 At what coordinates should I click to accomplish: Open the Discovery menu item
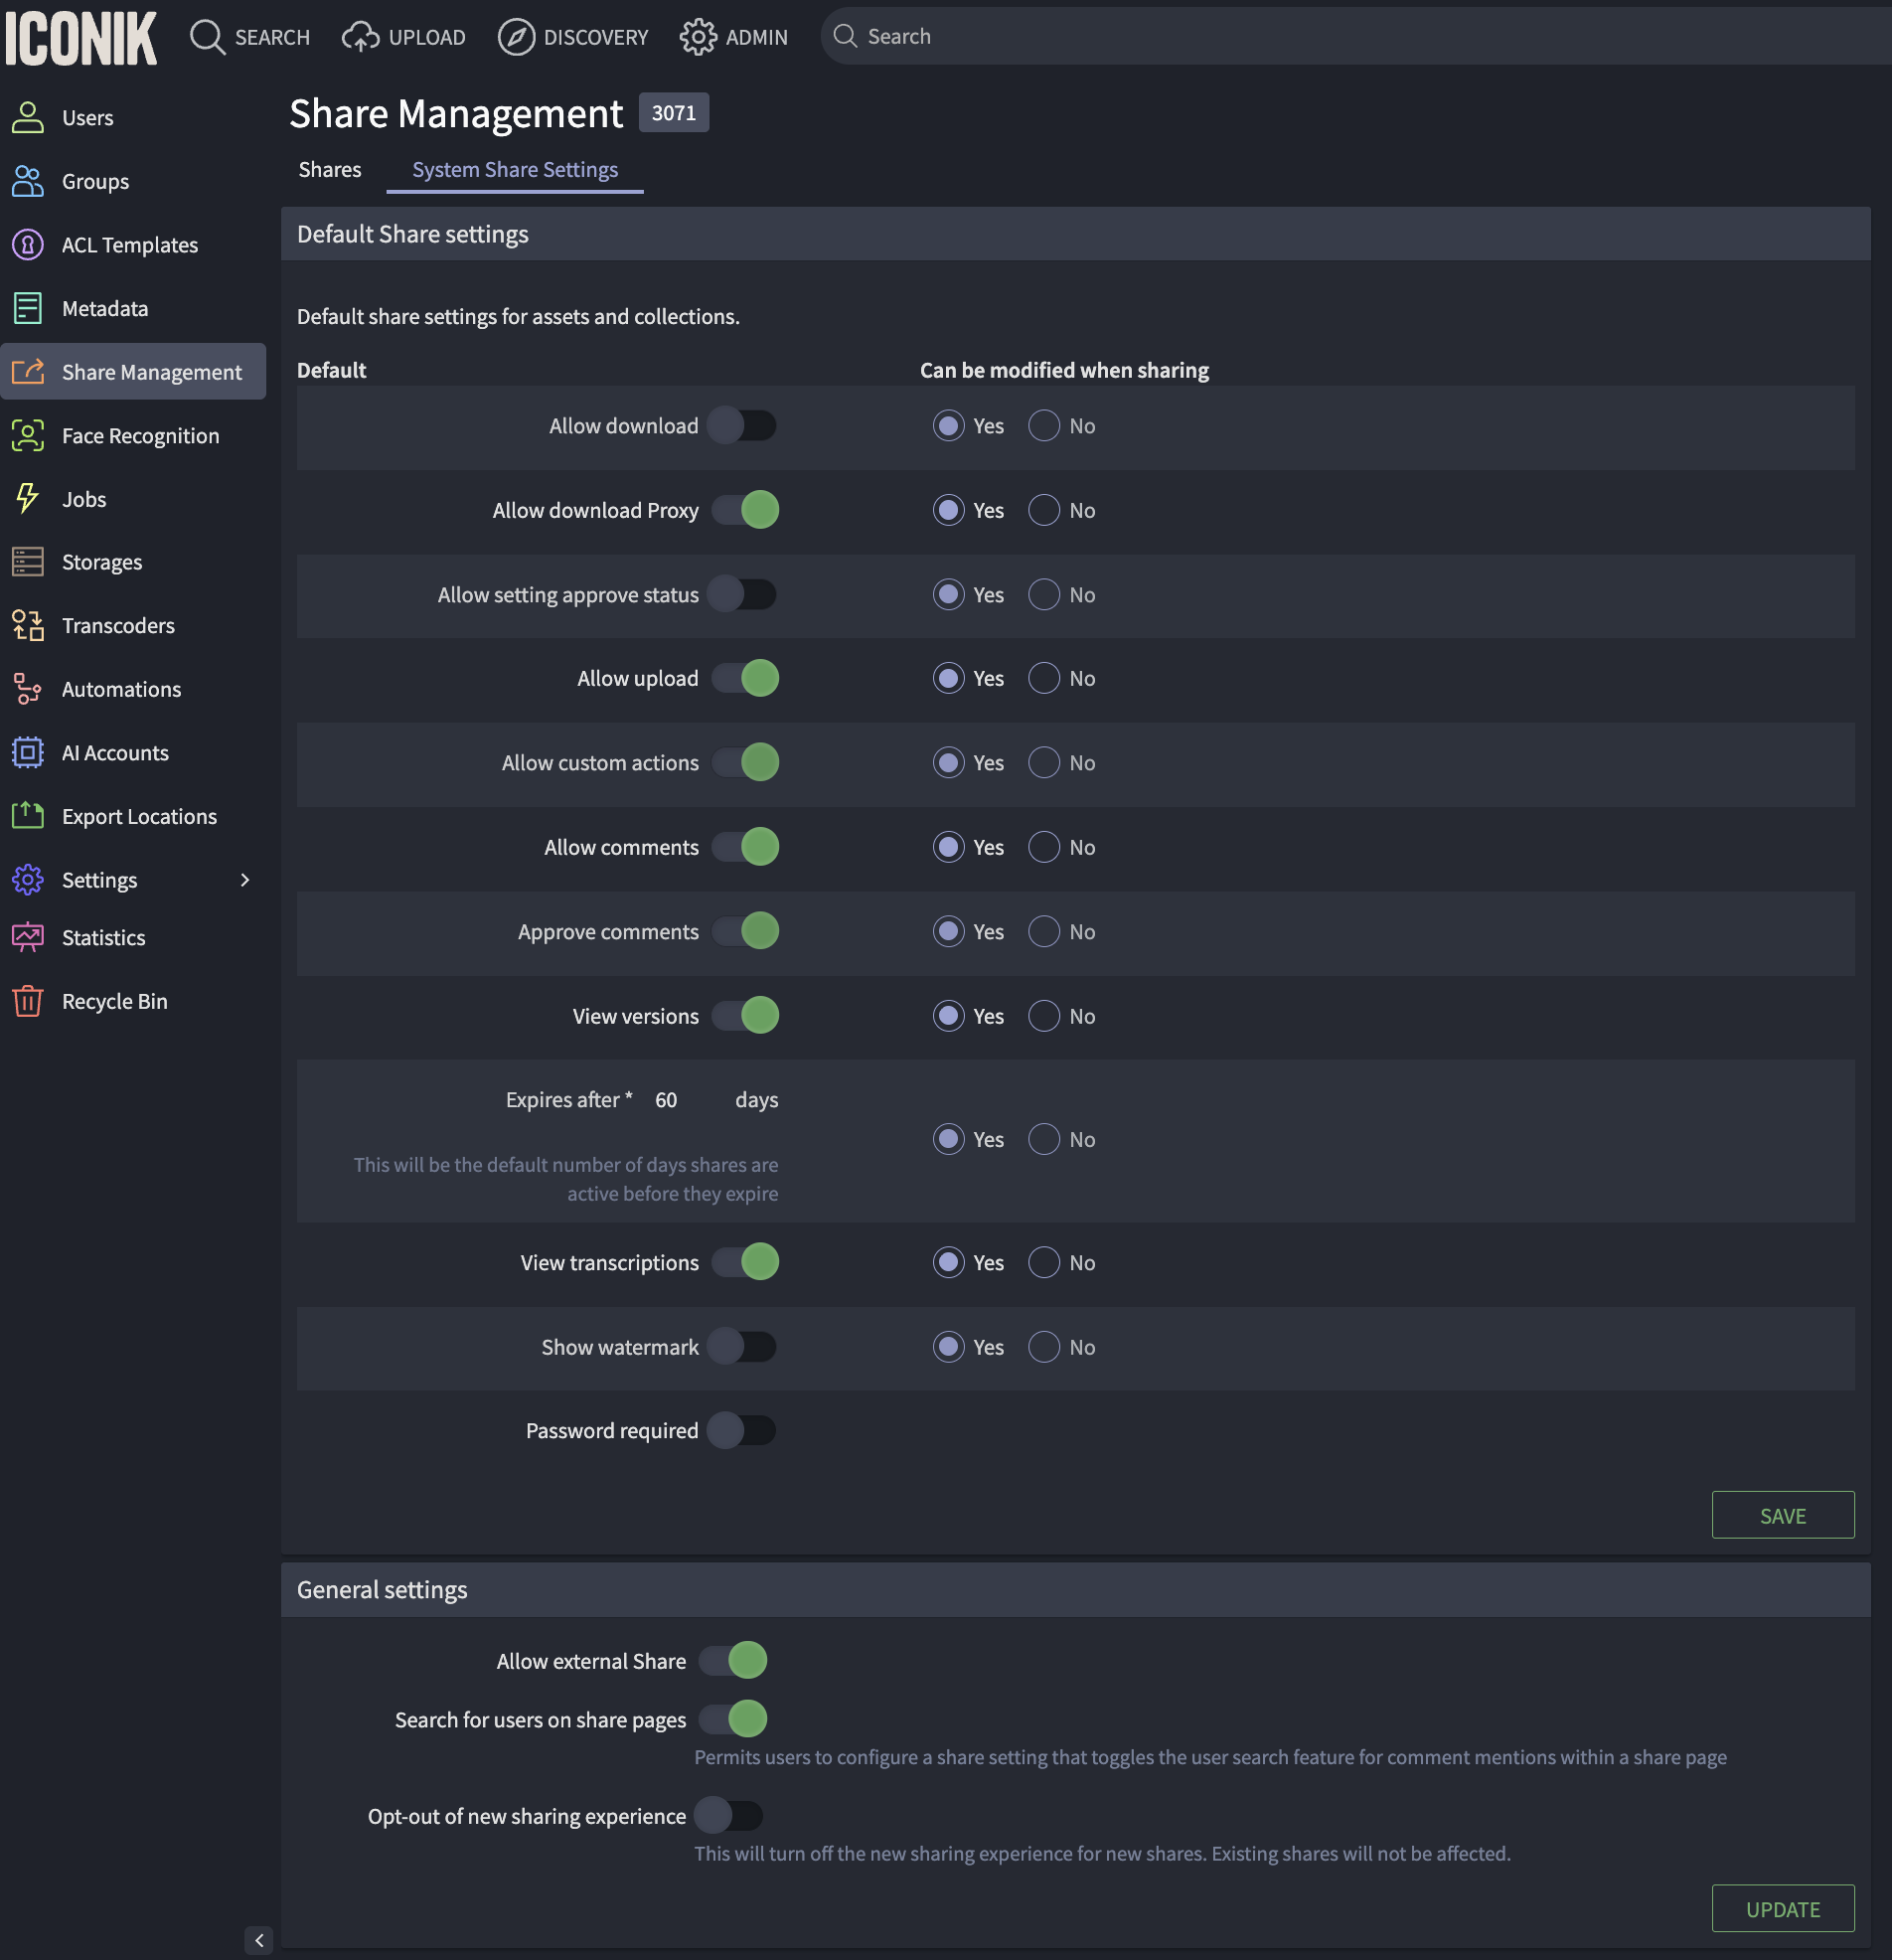tap(573, 36)
